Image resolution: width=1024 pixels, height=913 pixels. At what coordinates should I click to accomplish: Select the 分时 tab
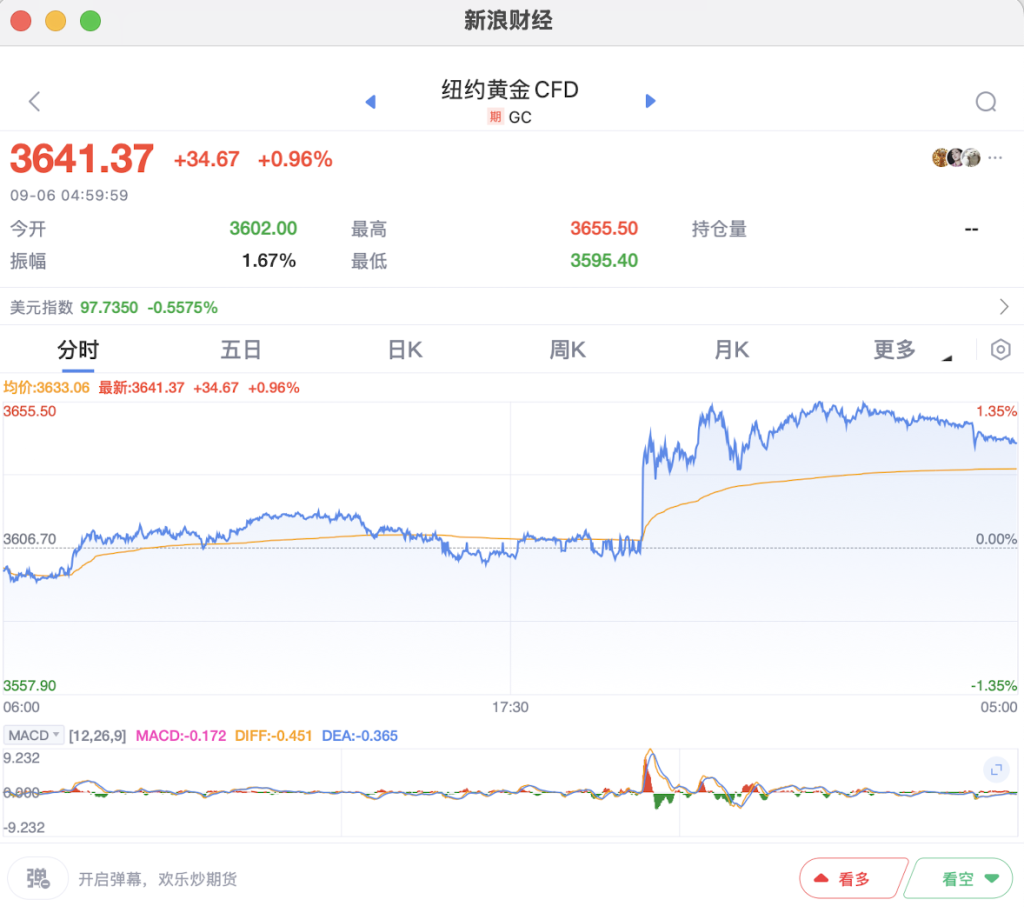(78, 350)
